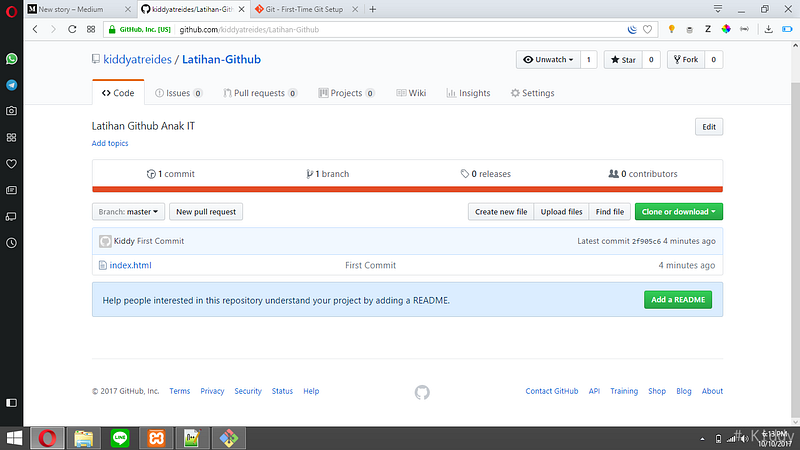Viewport: 800px width, 450px height.
Task: Click Add topics link
Action: [x=110, y=143]
